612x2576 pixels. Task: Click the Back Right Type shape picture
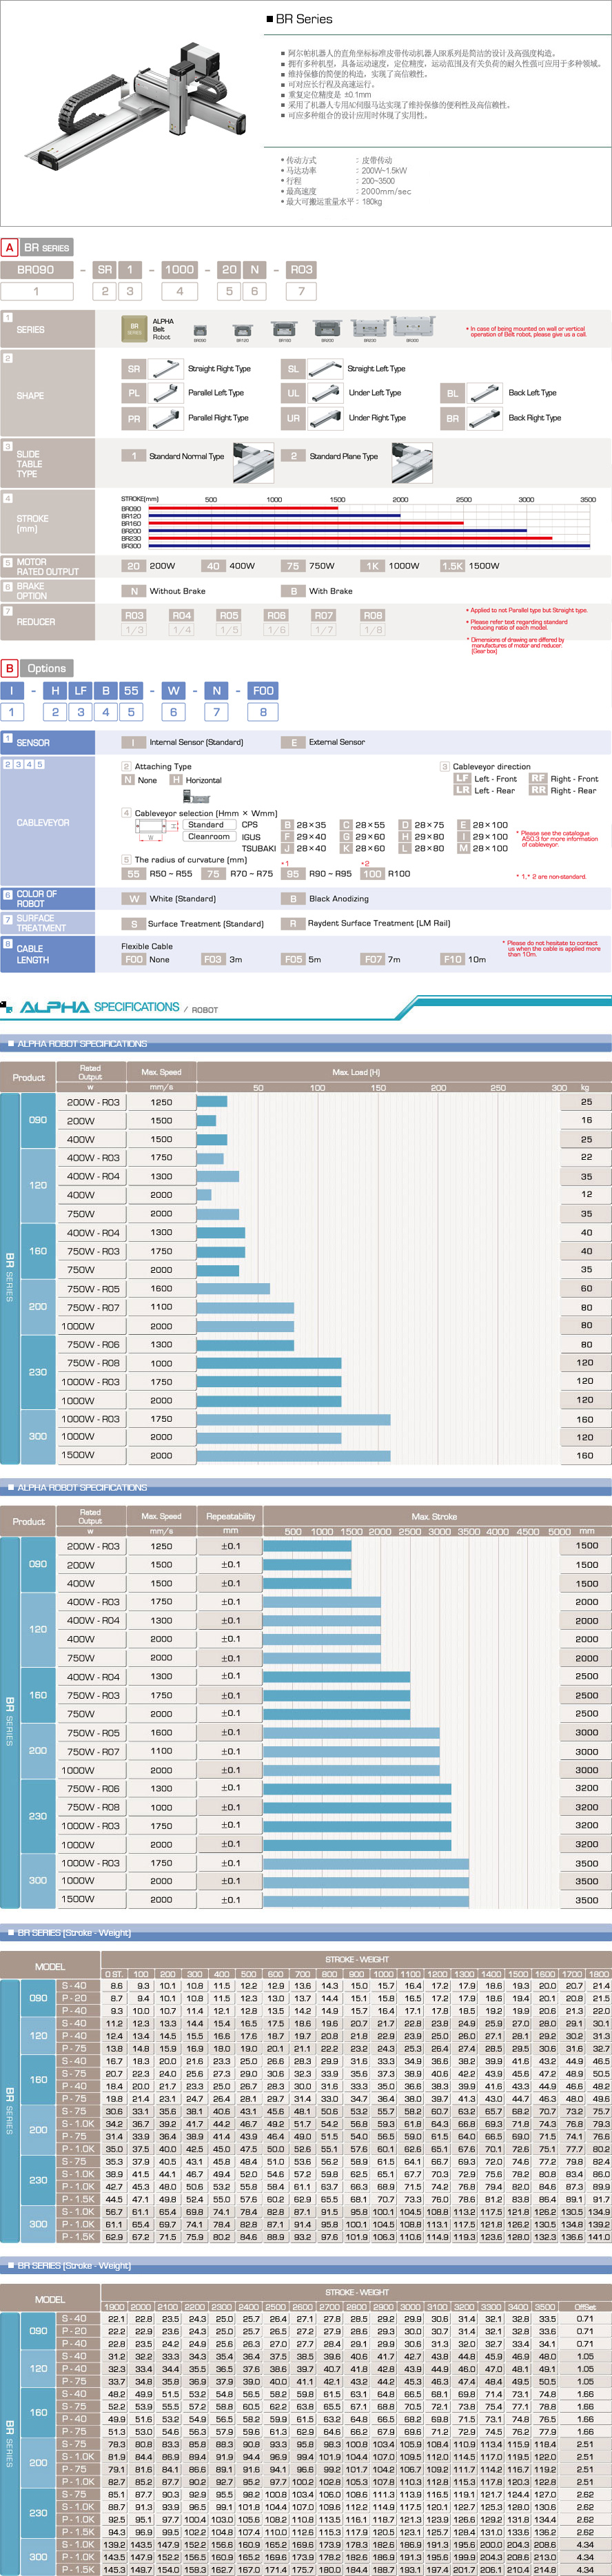click(x=485, y=418)
